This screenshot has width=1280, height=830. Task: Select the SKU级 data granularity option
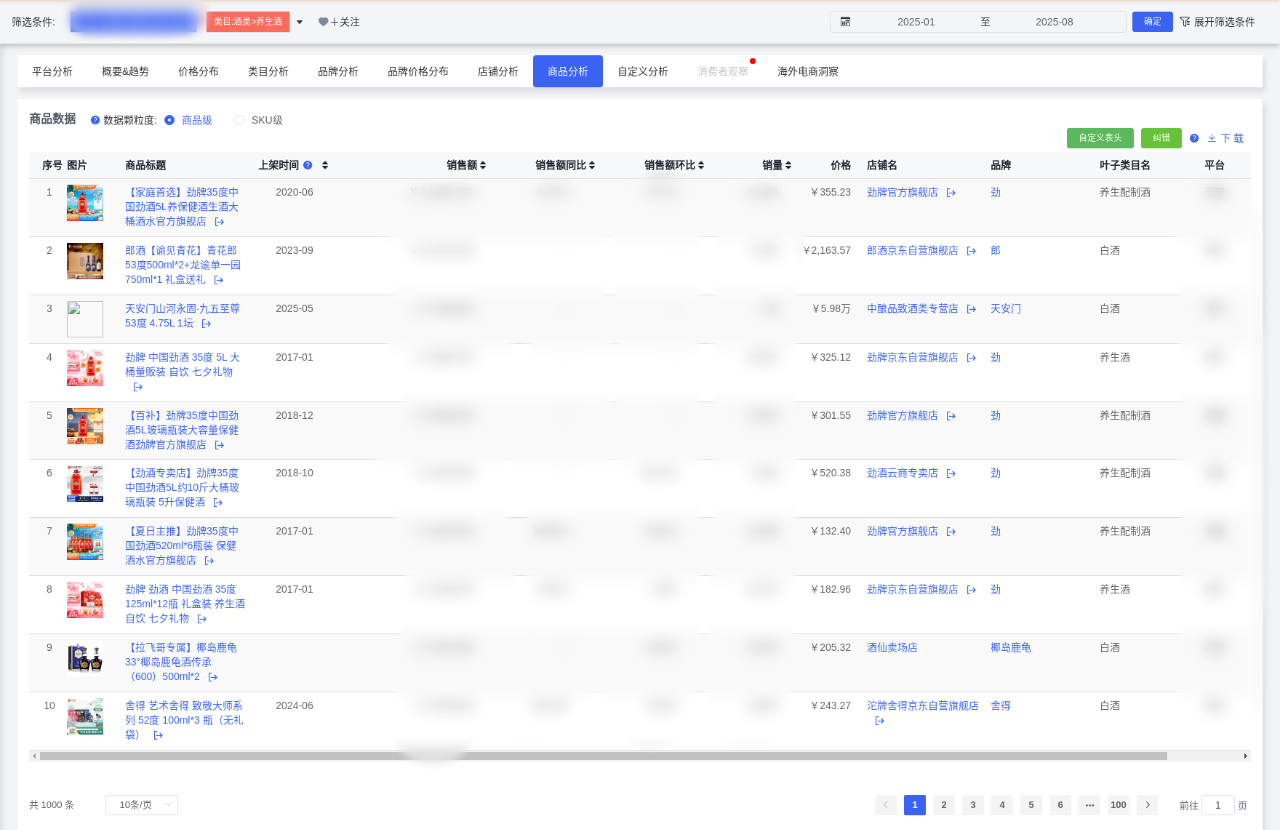click(x=239, y=119)
